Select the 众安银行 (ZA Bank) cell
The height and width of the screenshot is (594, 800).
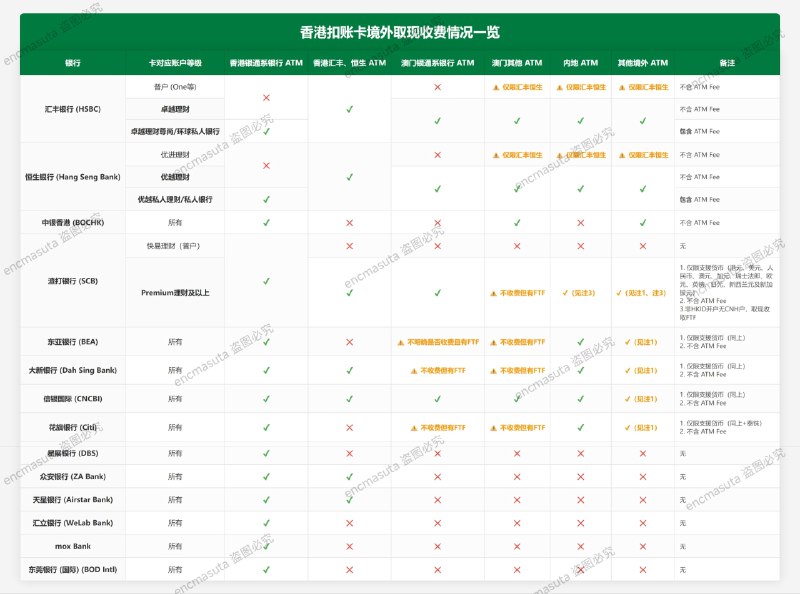(x=73, y=476)
